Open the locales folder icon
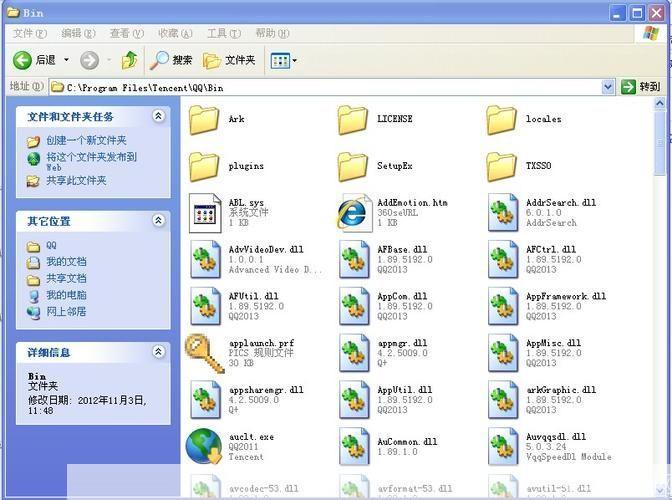 tap(501, 120)
